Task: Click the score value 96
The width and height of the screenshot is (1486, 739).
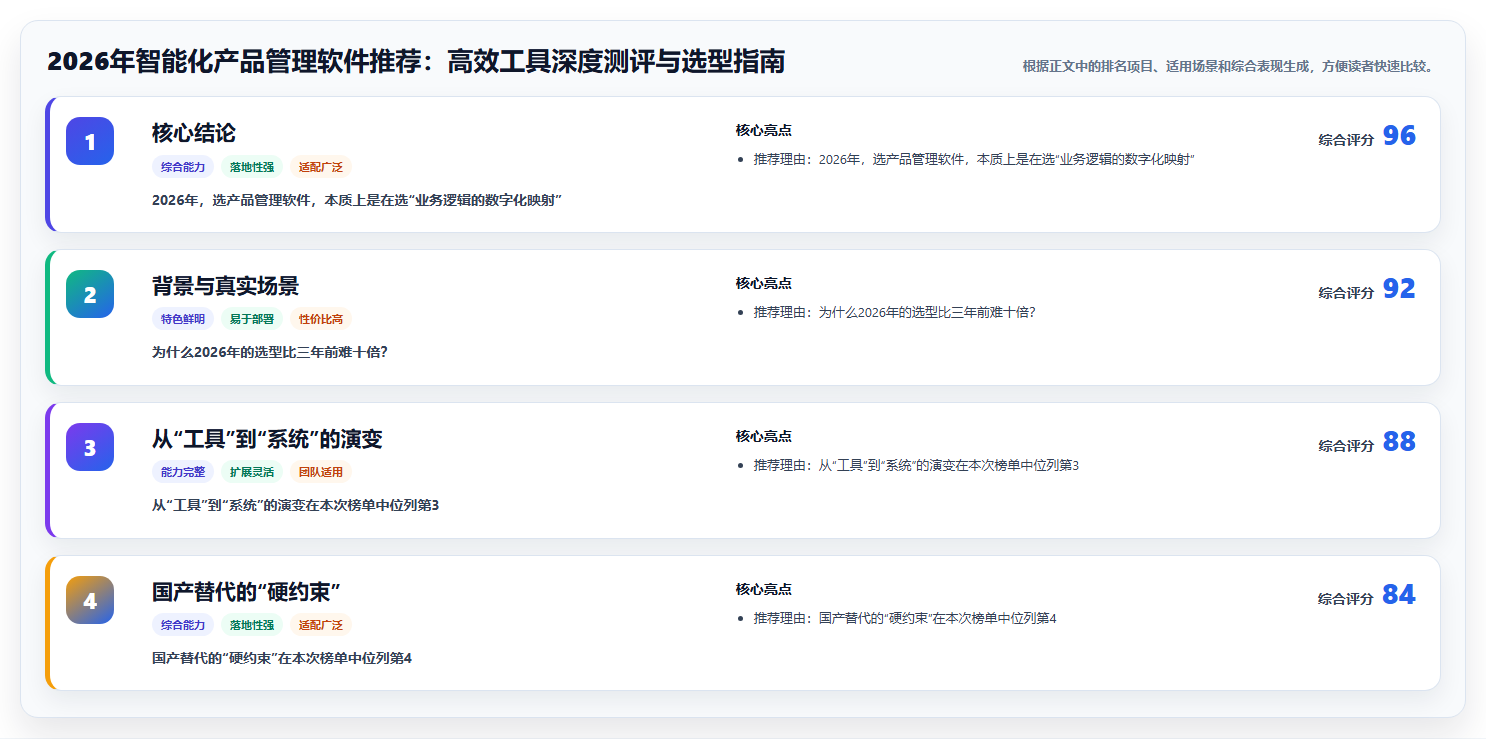Action: 1399,136
